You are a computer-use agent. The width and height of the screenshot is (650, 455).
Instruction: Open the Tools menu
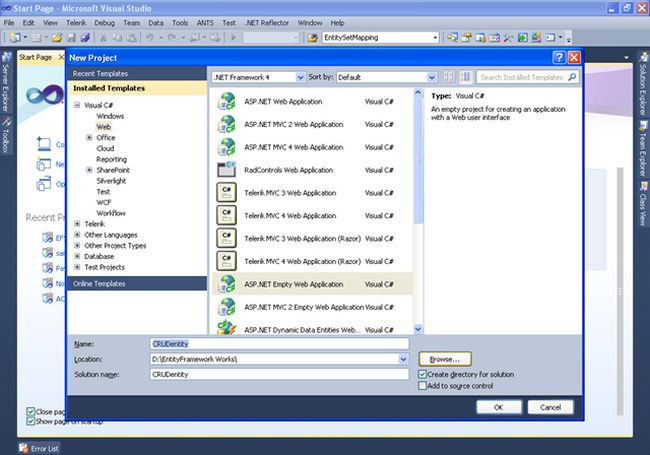(180, 23)
